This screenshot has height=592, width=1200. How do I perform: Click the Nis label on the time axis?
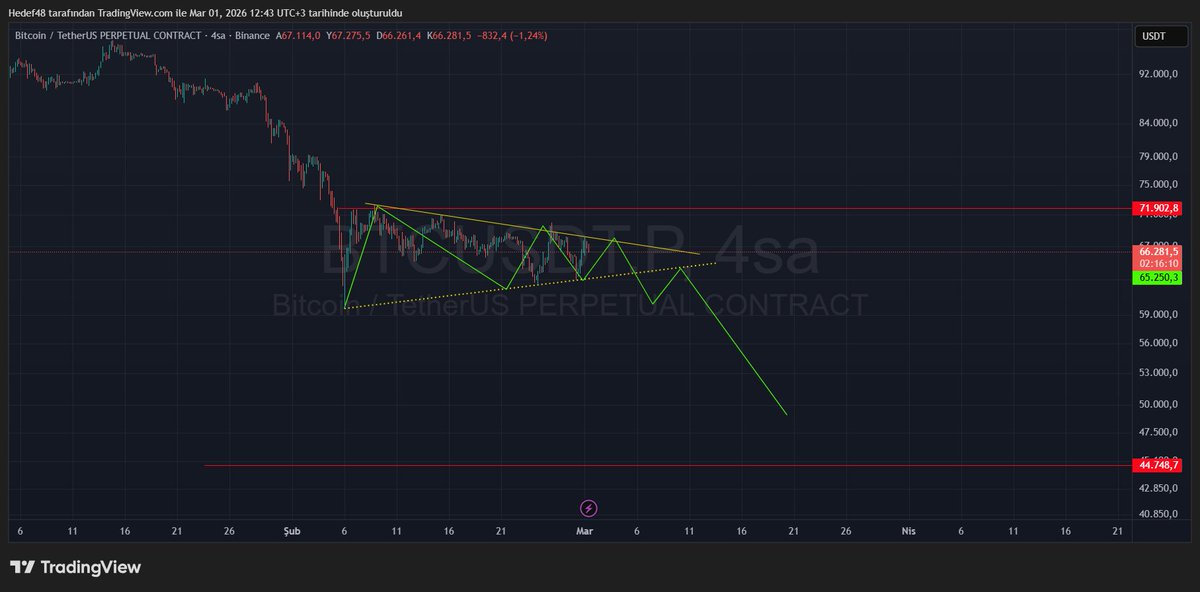[x=908, y=531]
